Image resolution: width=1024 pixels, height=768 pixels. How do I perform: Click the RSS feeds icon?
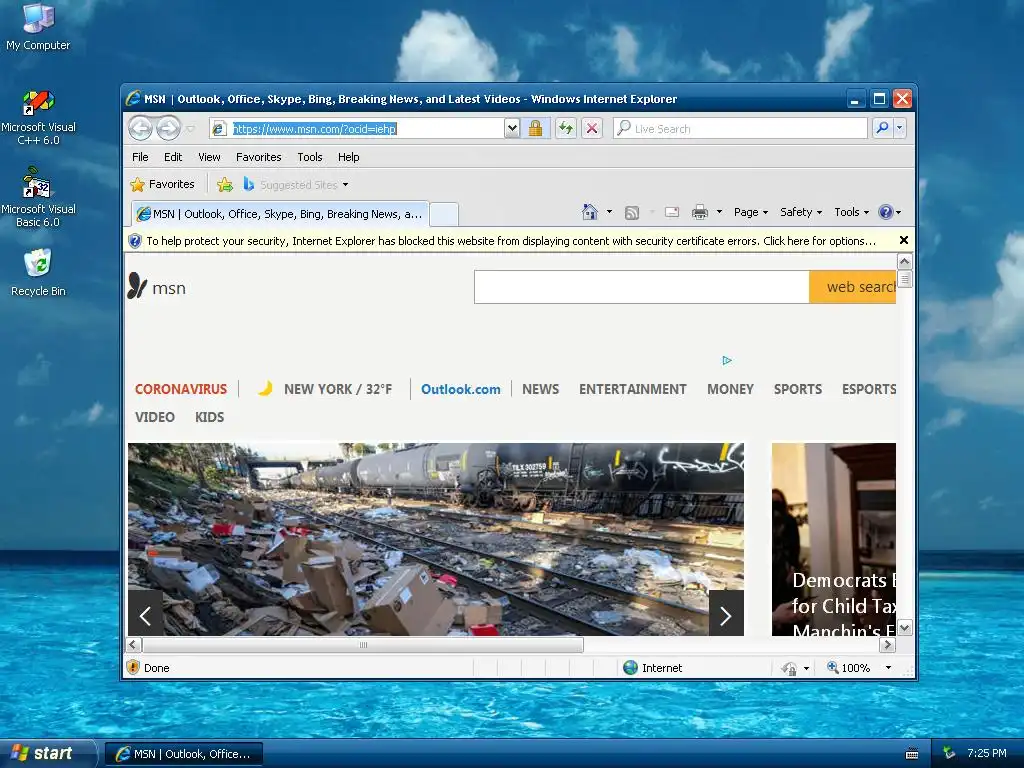632,212
